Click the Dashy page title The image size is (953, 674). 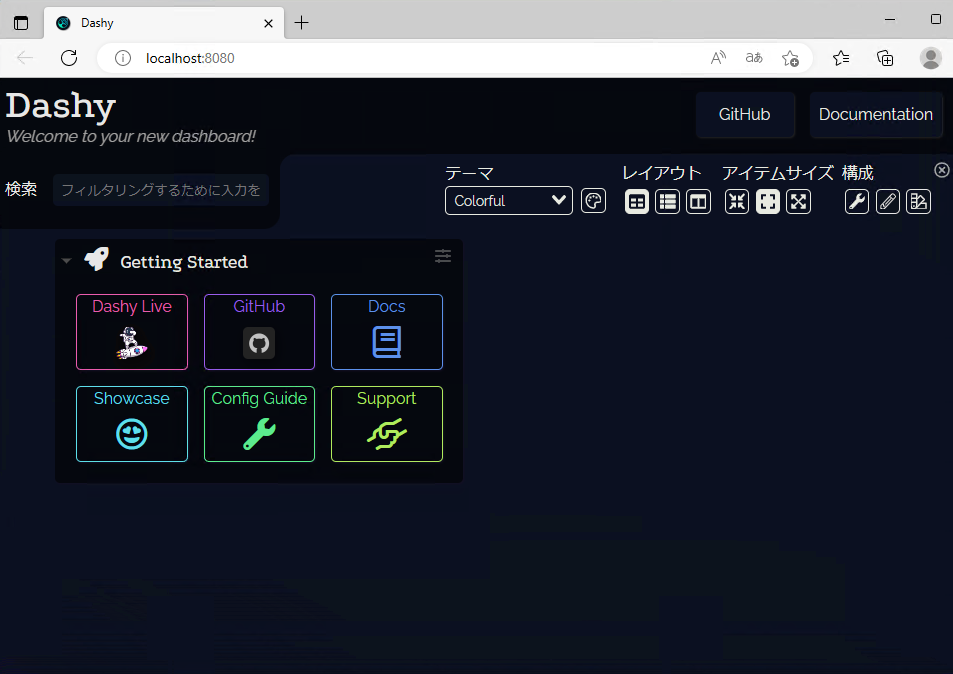coord(61,106)
